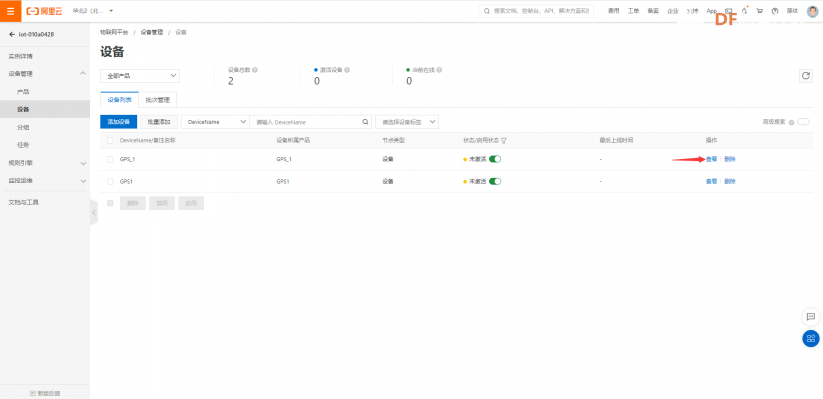Open 实例详情 in the sidebar
This screenshot has height=399, width=823.
tap(21, 56)
